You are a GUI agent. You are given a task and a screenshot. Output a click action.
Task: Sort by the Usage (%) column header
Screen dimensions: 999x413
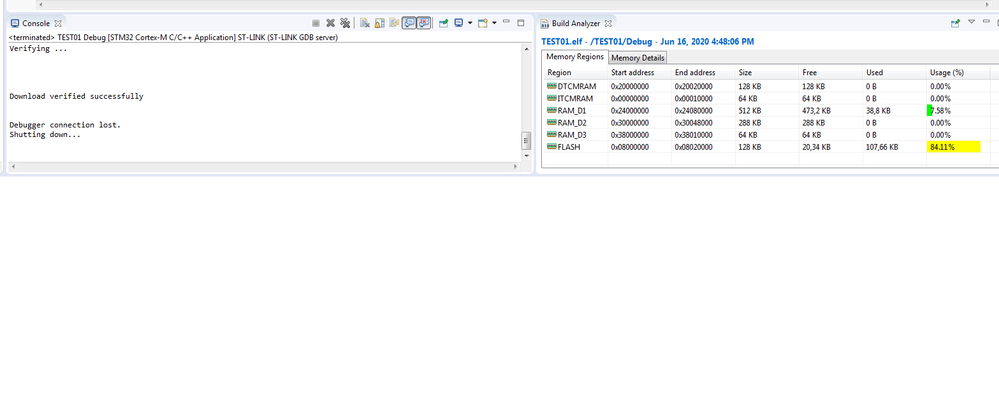[958, 73]
